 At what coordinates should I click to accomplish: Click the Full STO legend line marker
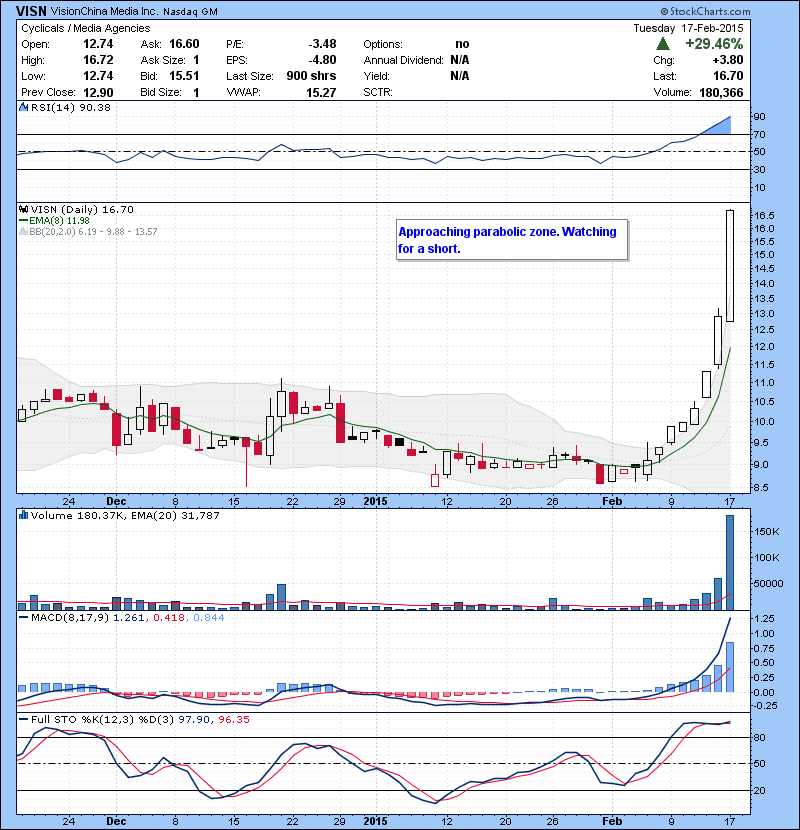point(23,719)
